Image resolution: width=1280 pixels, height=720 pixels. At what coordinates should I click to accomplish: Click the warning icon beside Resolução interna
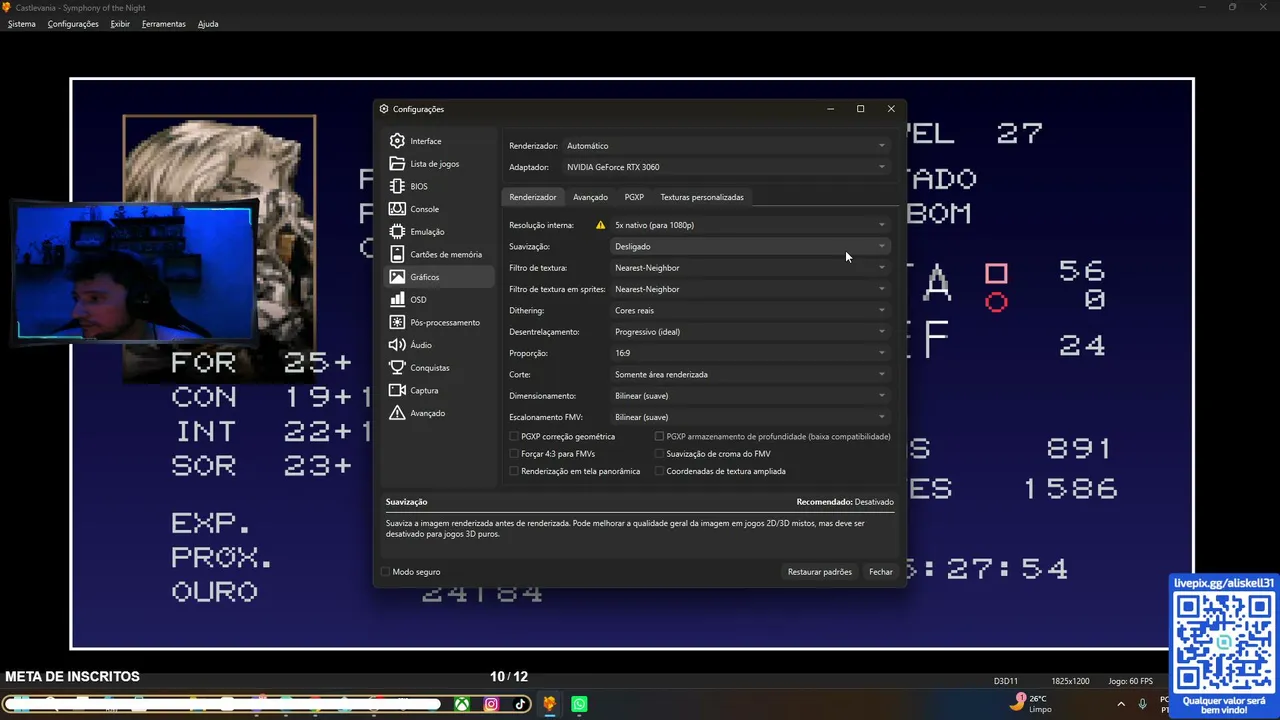601,225
